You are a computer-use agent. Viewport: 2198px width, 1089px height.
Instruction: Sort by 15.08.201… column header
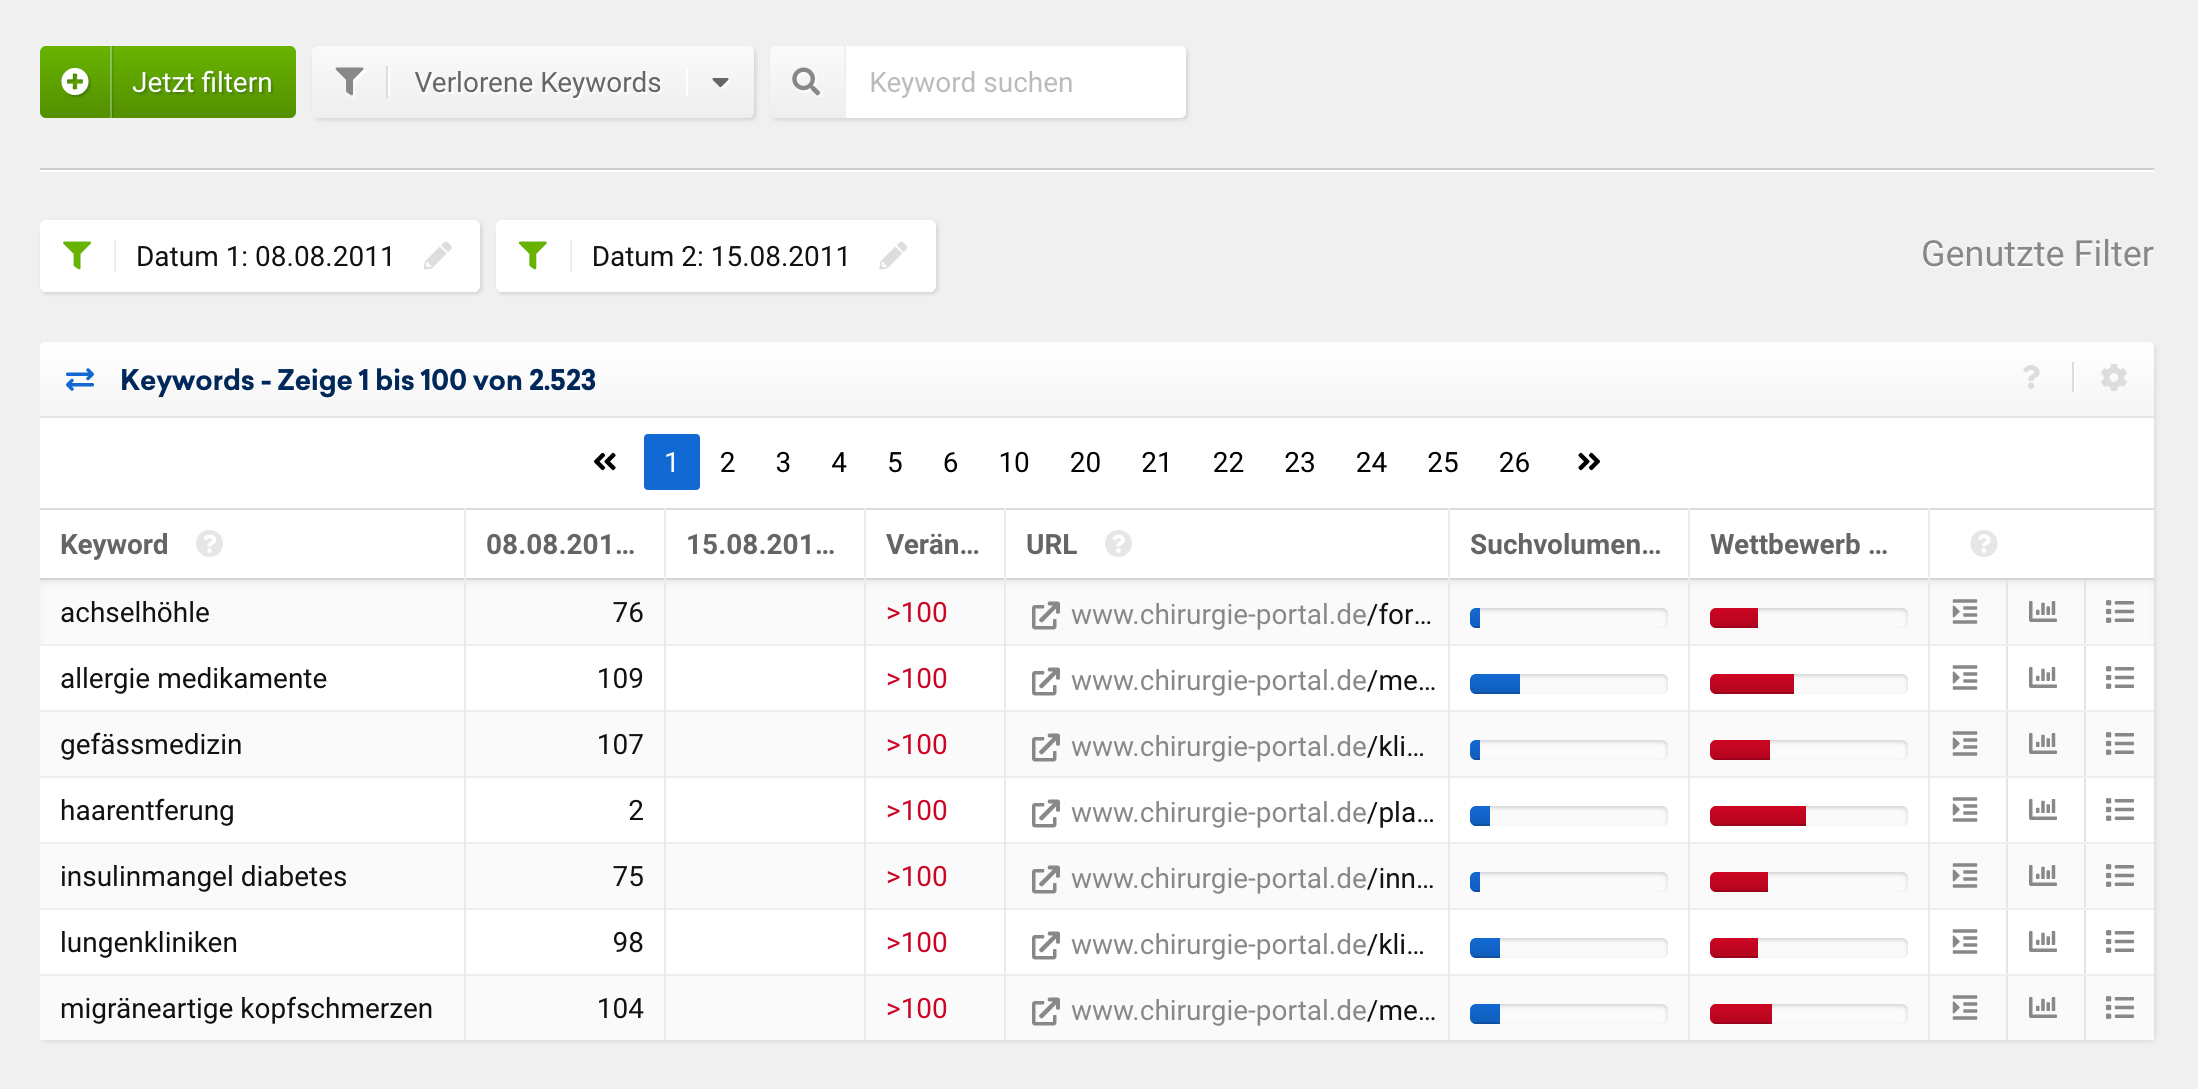point(761,544)
